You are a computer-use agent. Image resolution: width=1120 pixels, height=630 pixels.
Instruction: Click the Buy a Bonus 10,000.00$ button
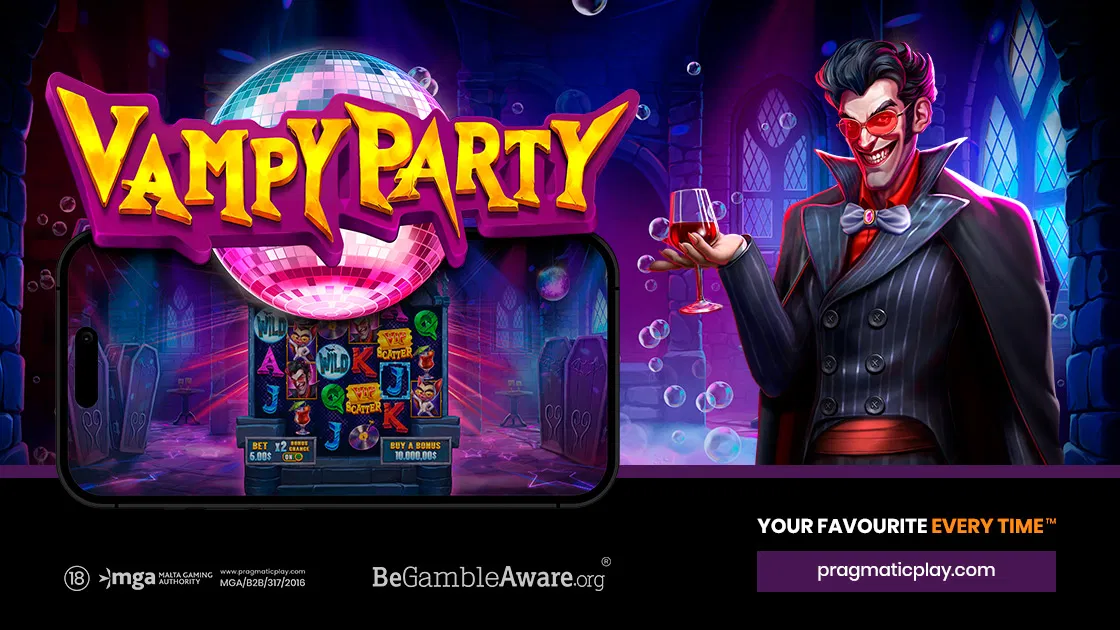pos(416,451)
